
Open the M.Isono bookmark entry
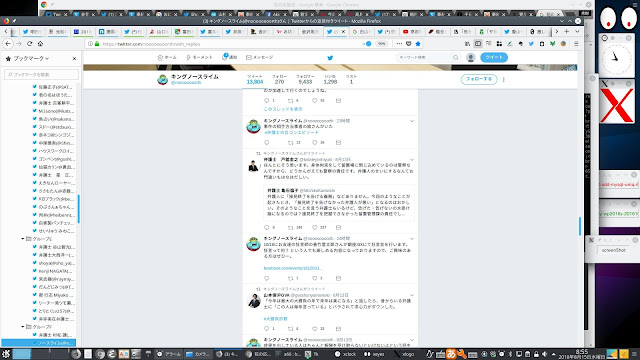tap(53, 111)
